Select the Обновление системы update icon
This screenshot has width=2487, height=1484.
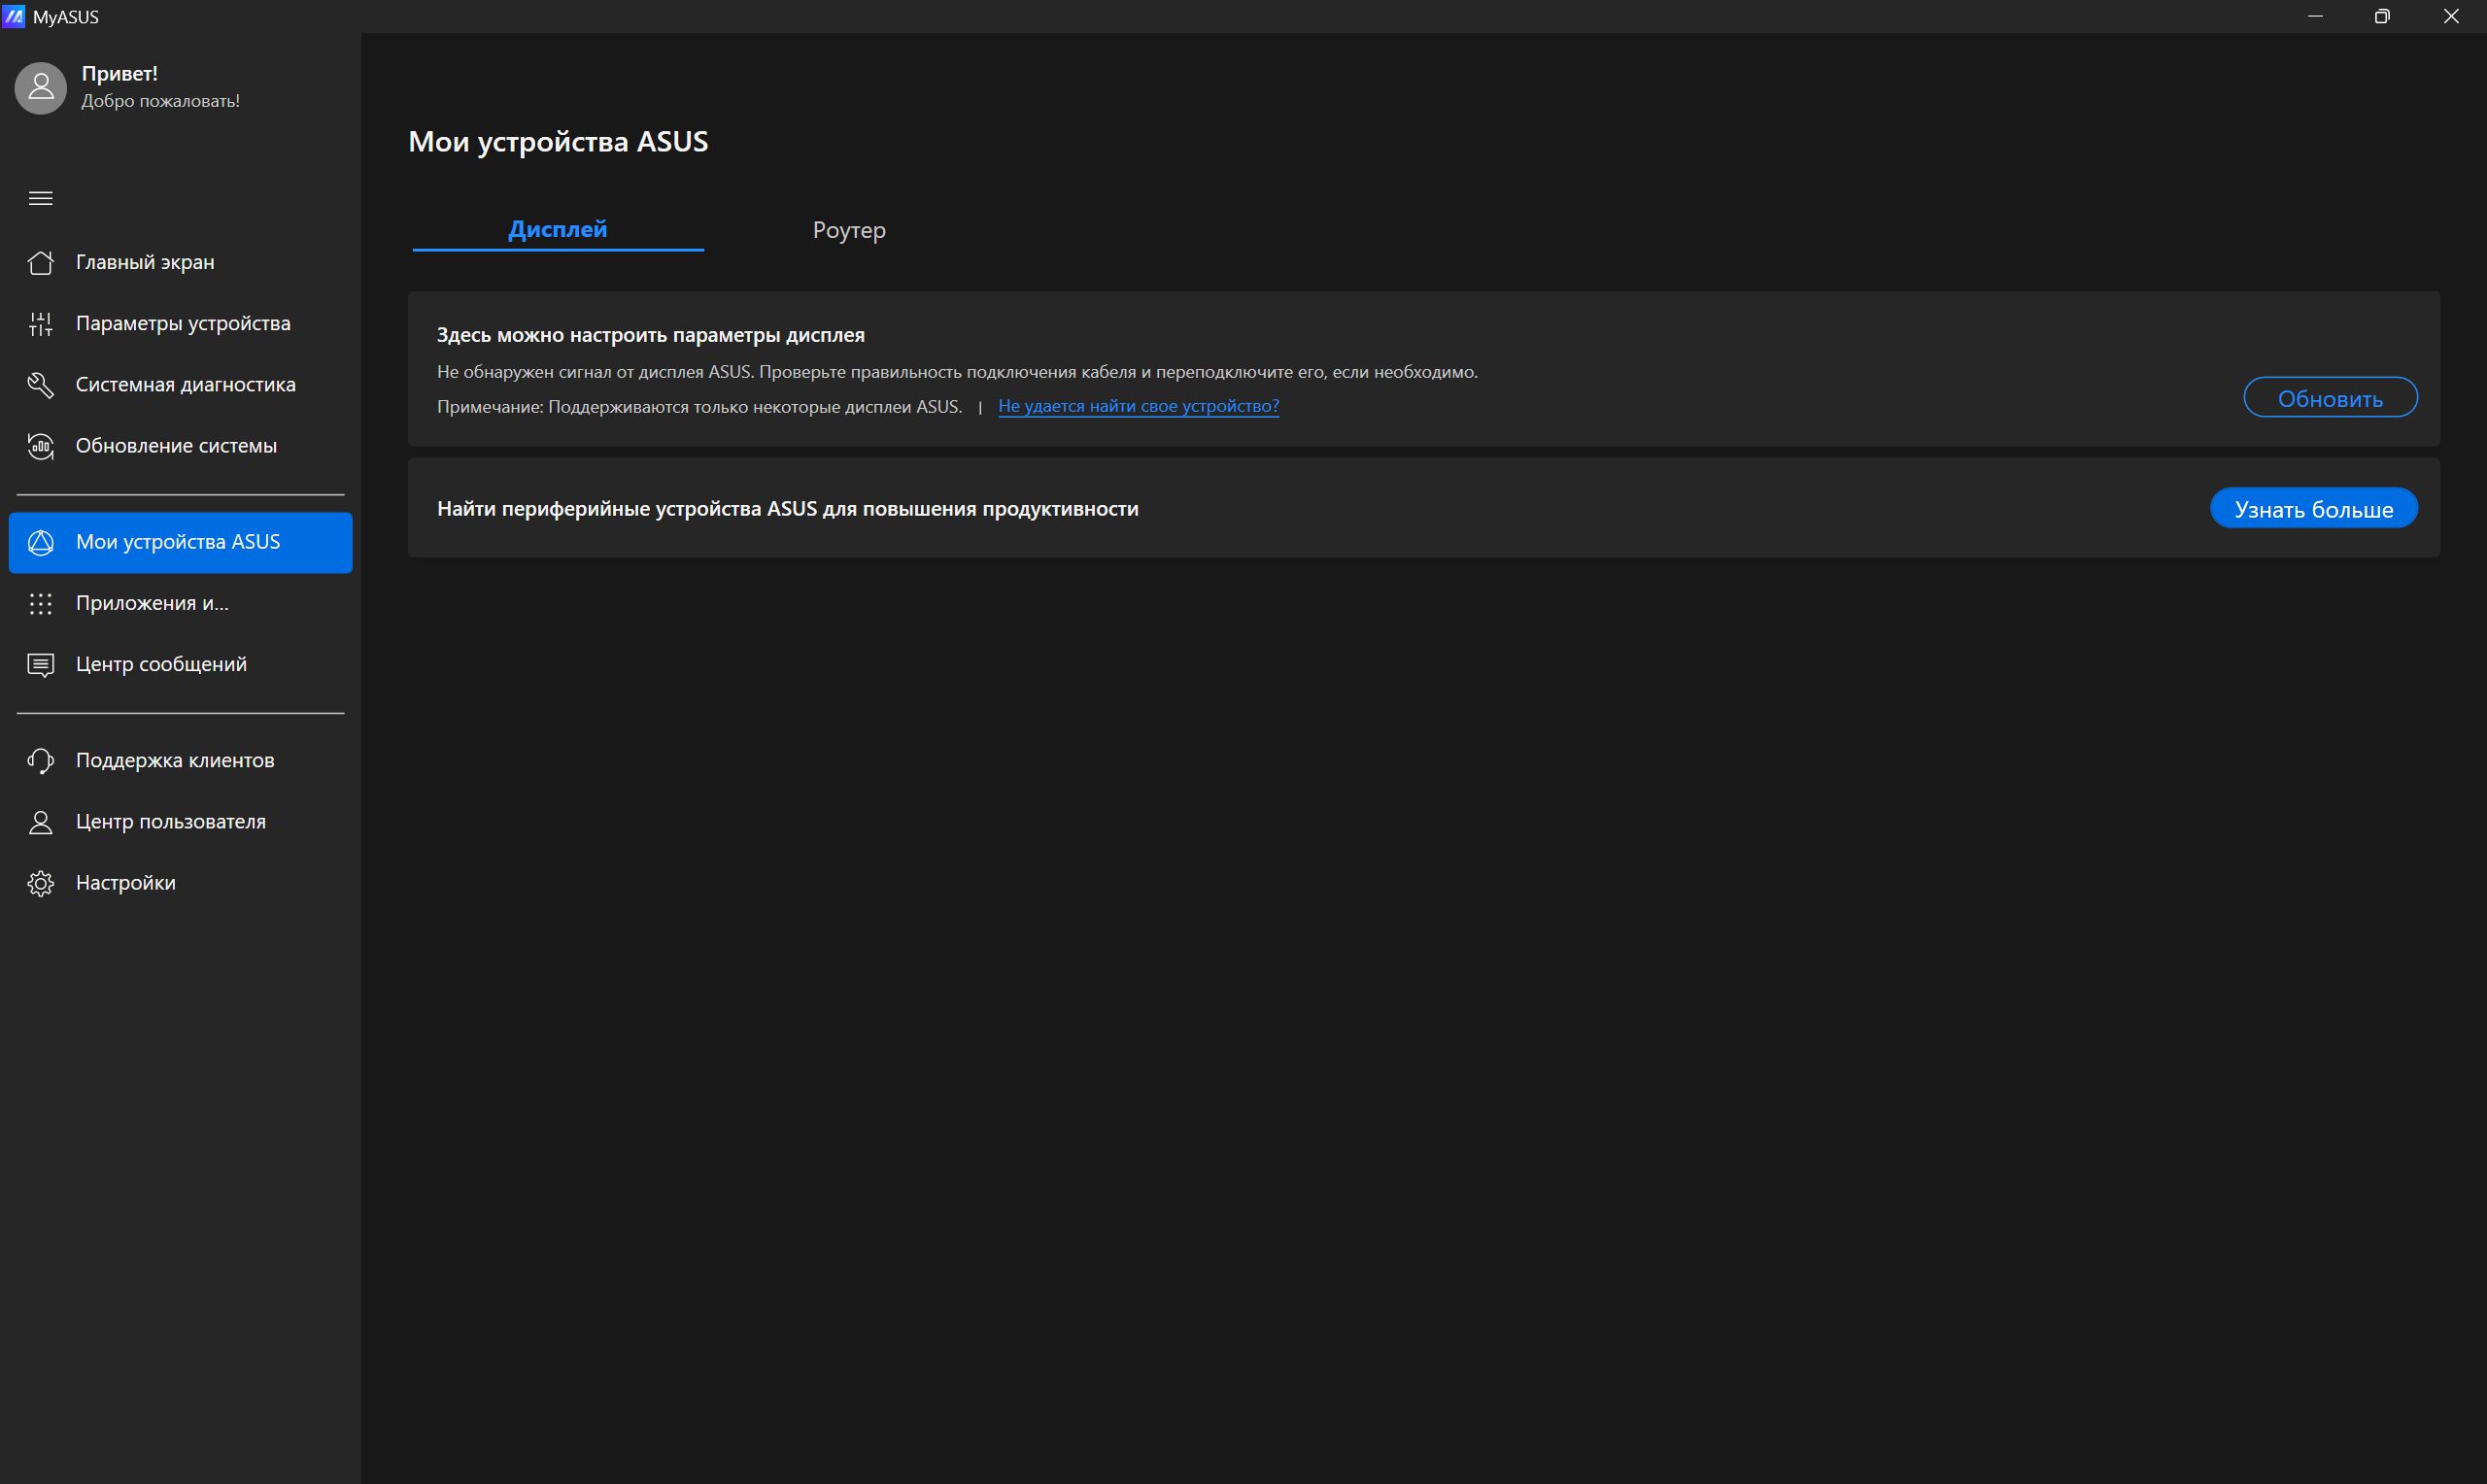pos(40,446)
